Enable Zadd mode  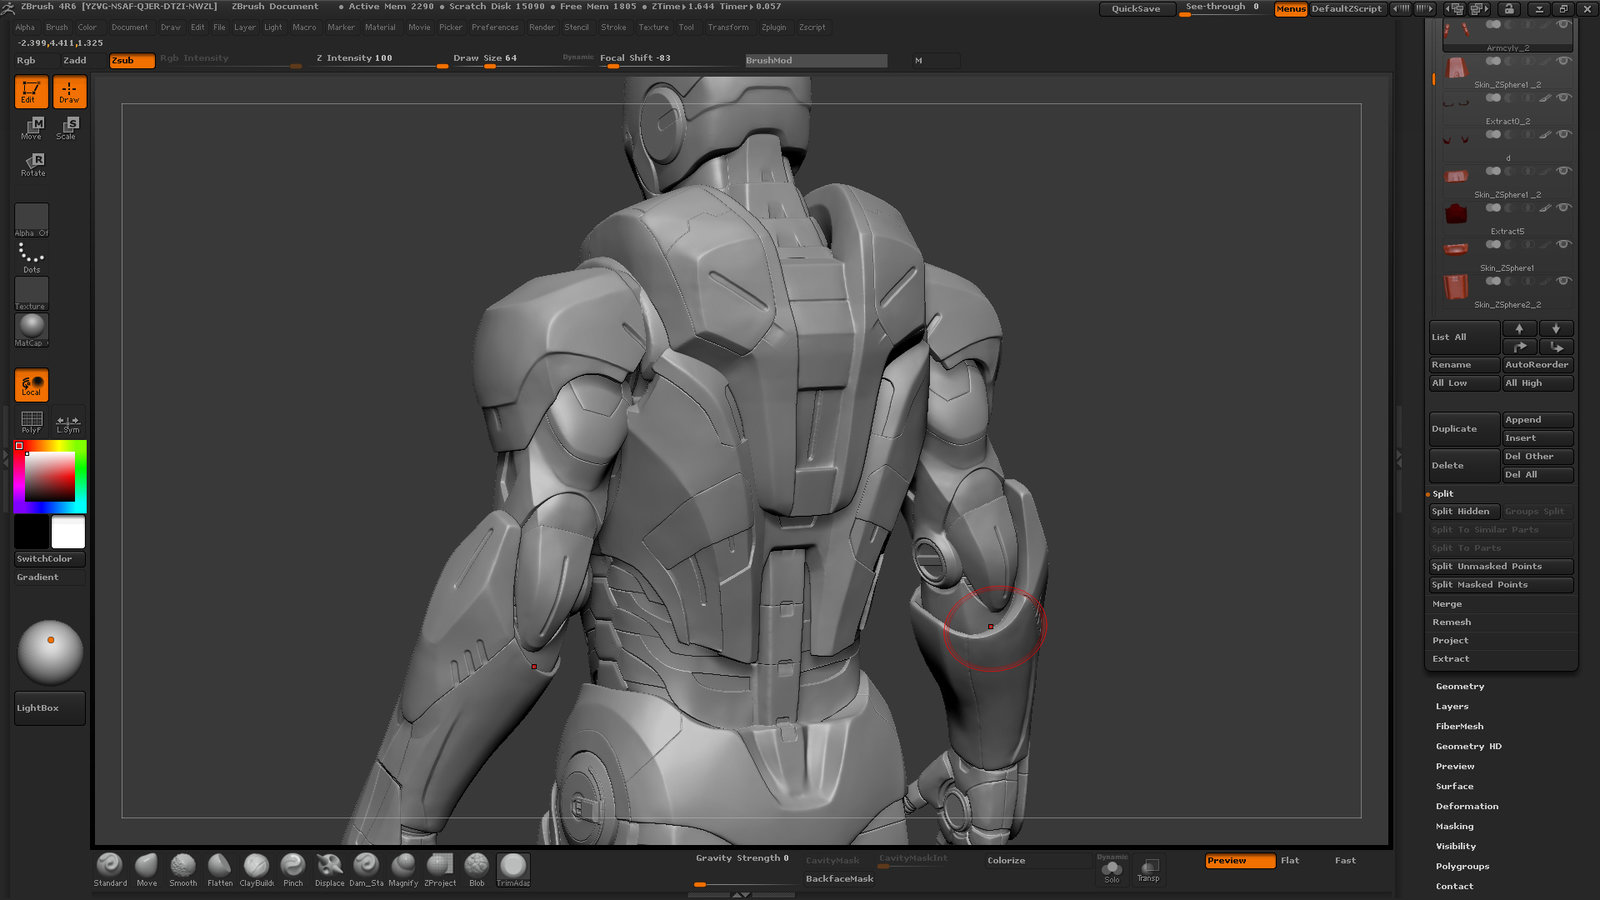tap(75, 61)
